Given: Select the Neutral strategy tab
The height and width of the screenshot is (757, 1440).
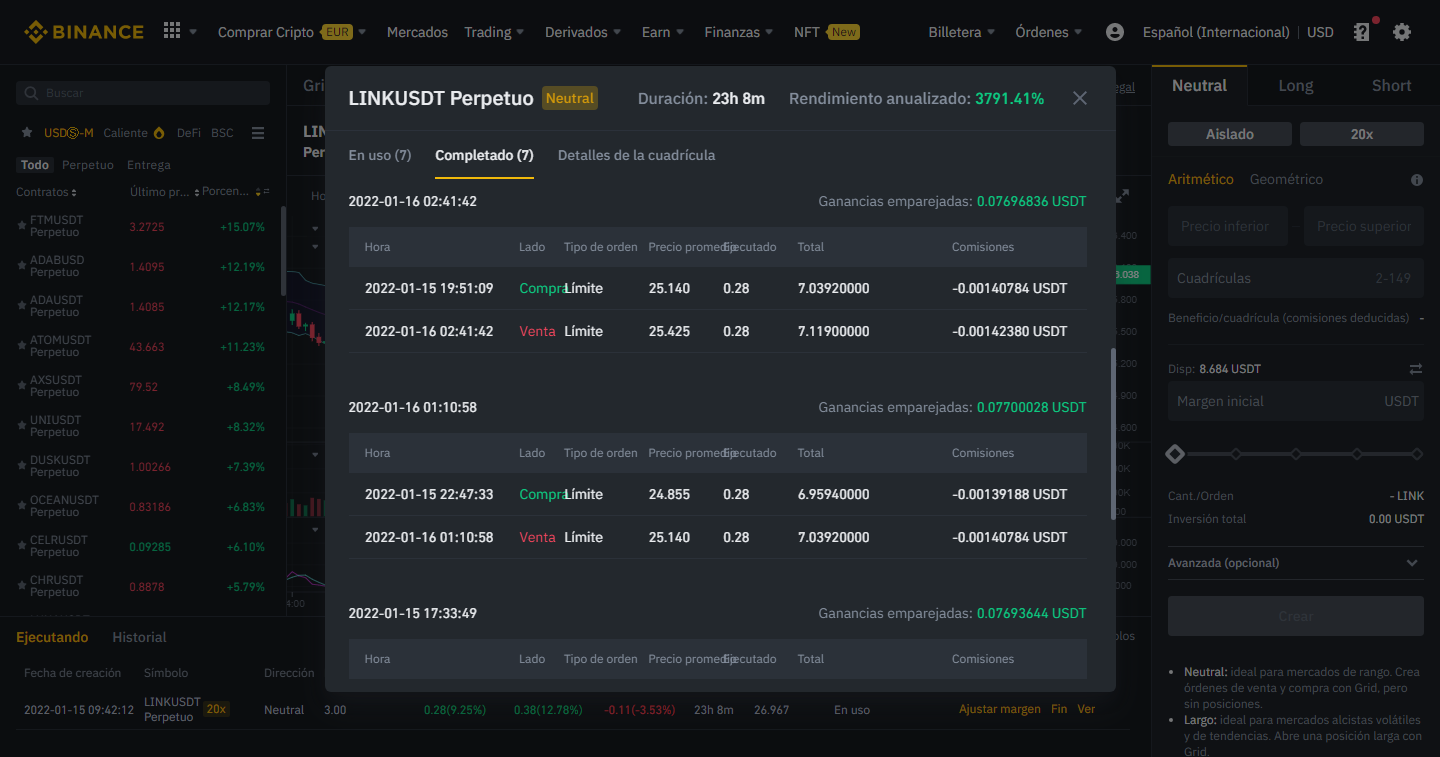Looking at the screenshot, I should coord(1200,86).
